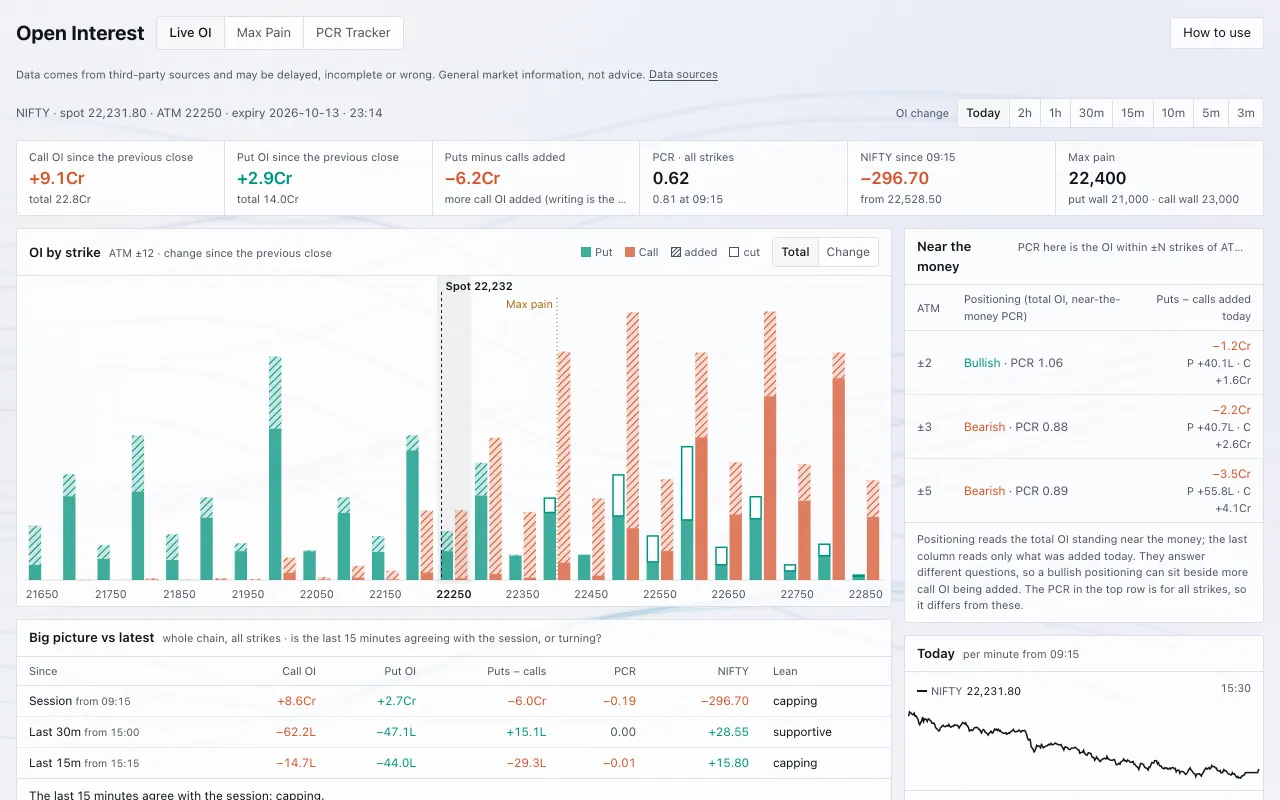Screen dimensions: 1280x800
Task: Set OI change window to 10m
Action: click(x=1173, y=113)
